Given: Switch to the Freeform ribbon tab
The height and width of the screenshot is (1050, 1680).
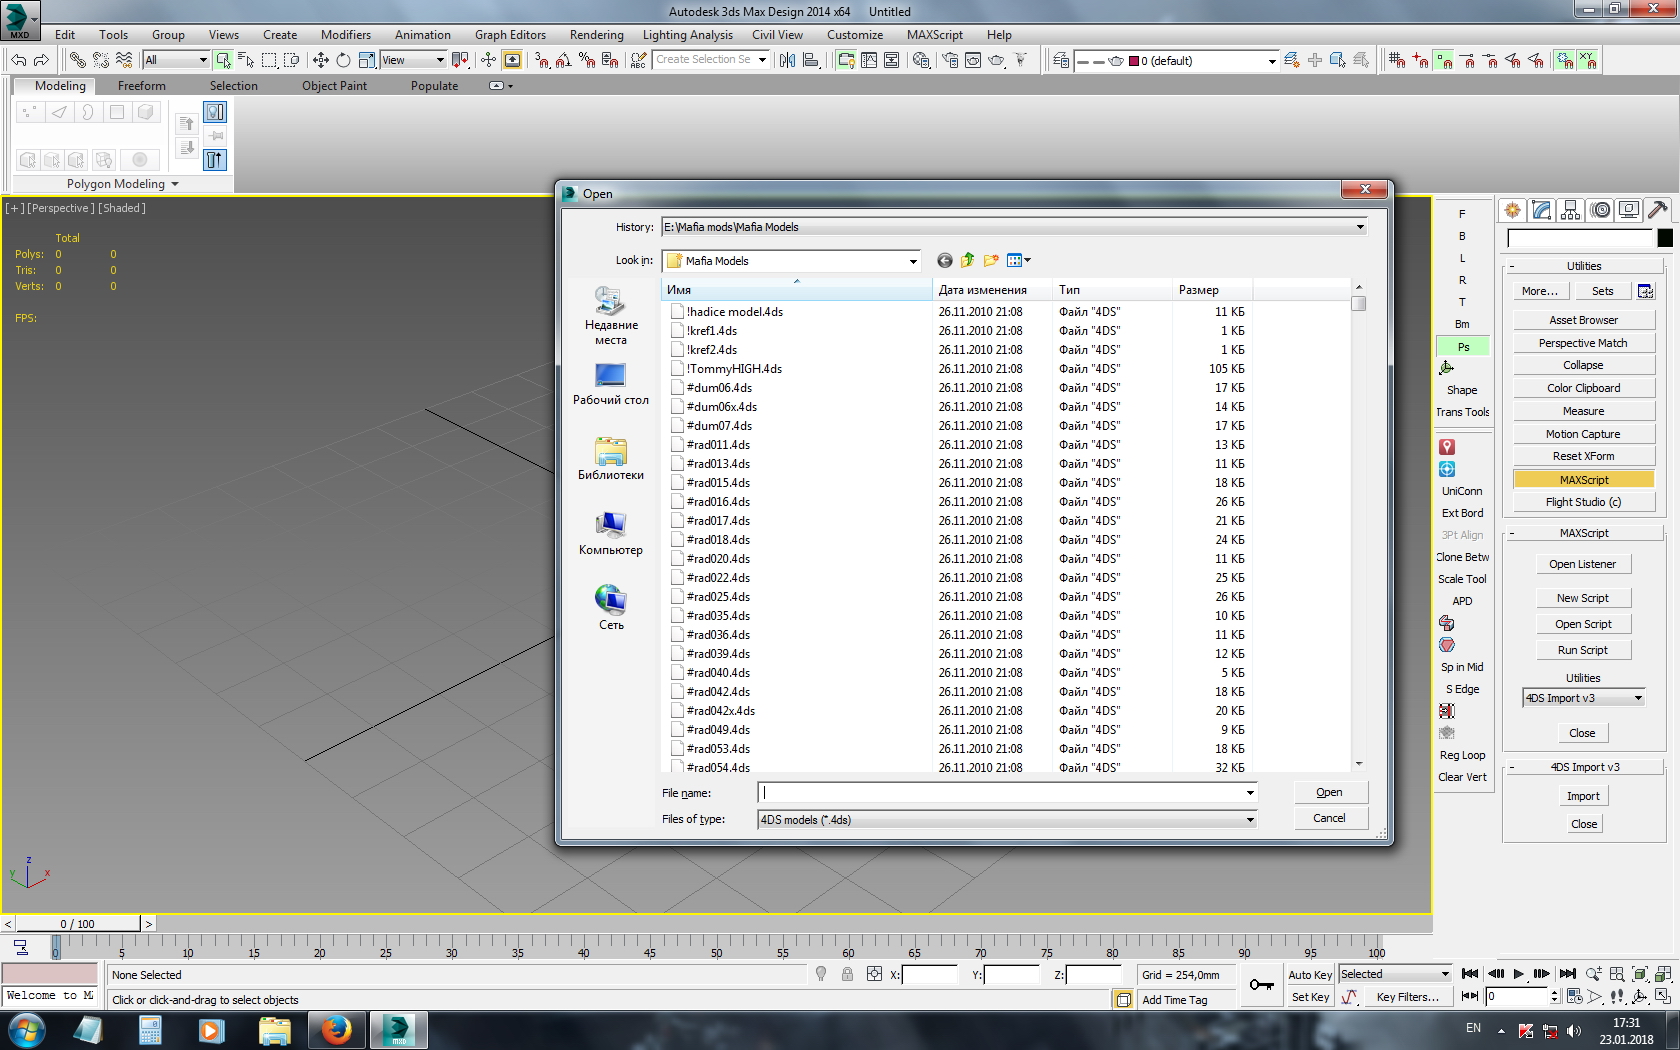Looking at the screenshot, I should [x=142, y=86].
